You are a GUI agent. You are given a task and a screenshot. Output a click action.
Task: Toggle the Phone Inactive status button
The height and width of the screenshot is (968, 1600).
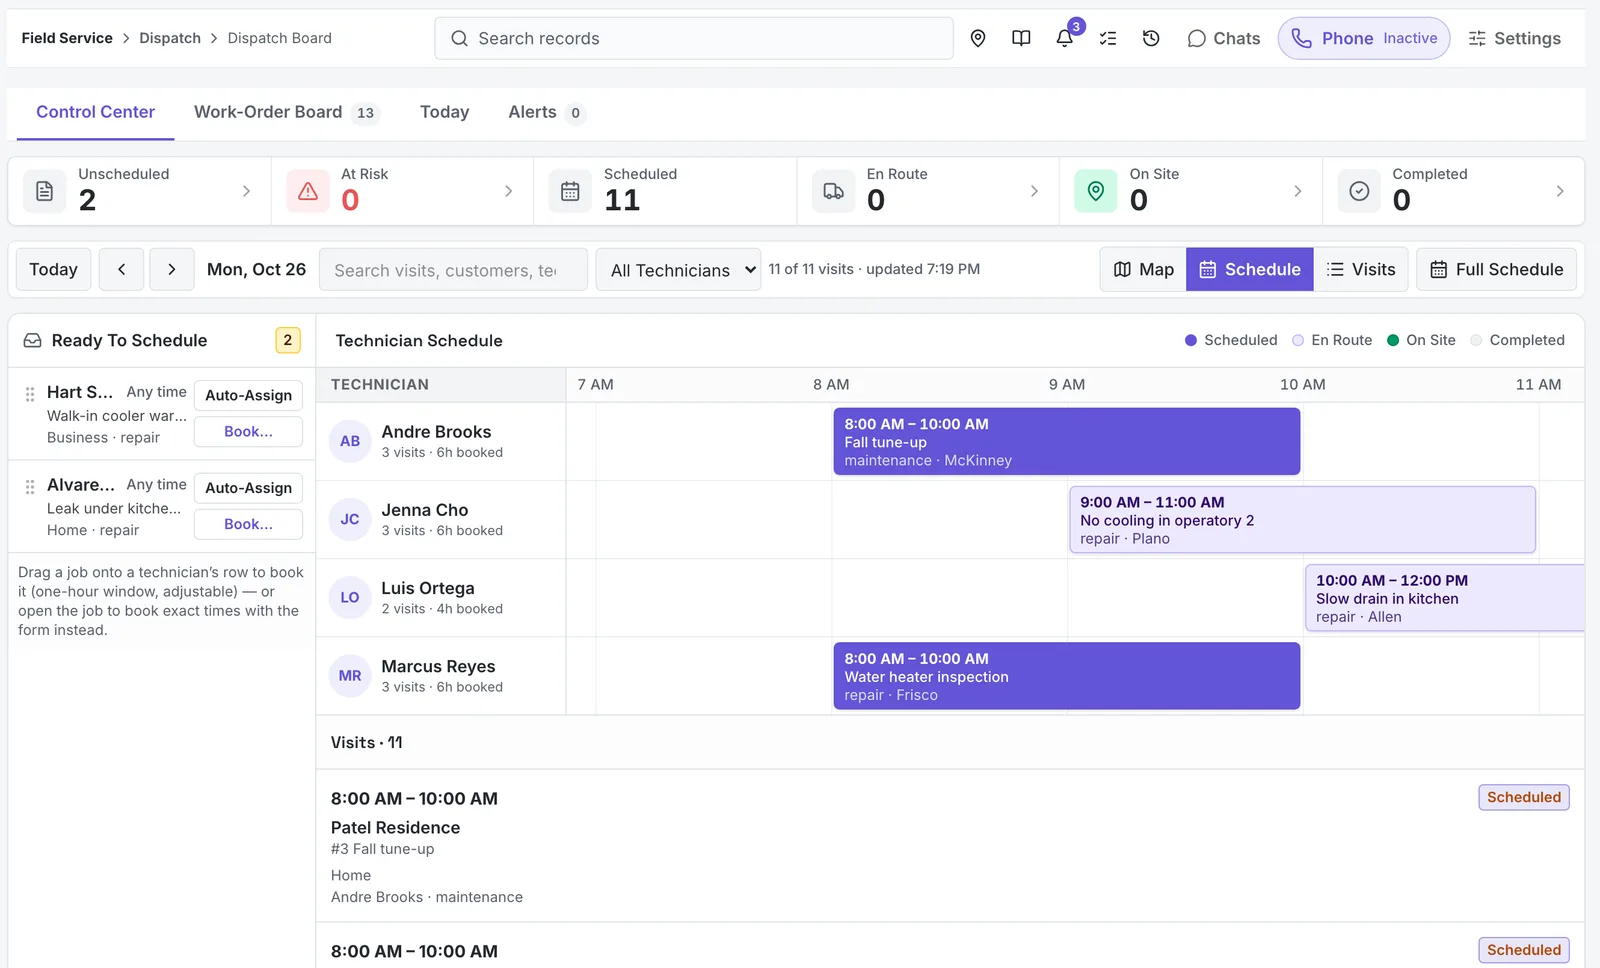tap(1364, 38)
